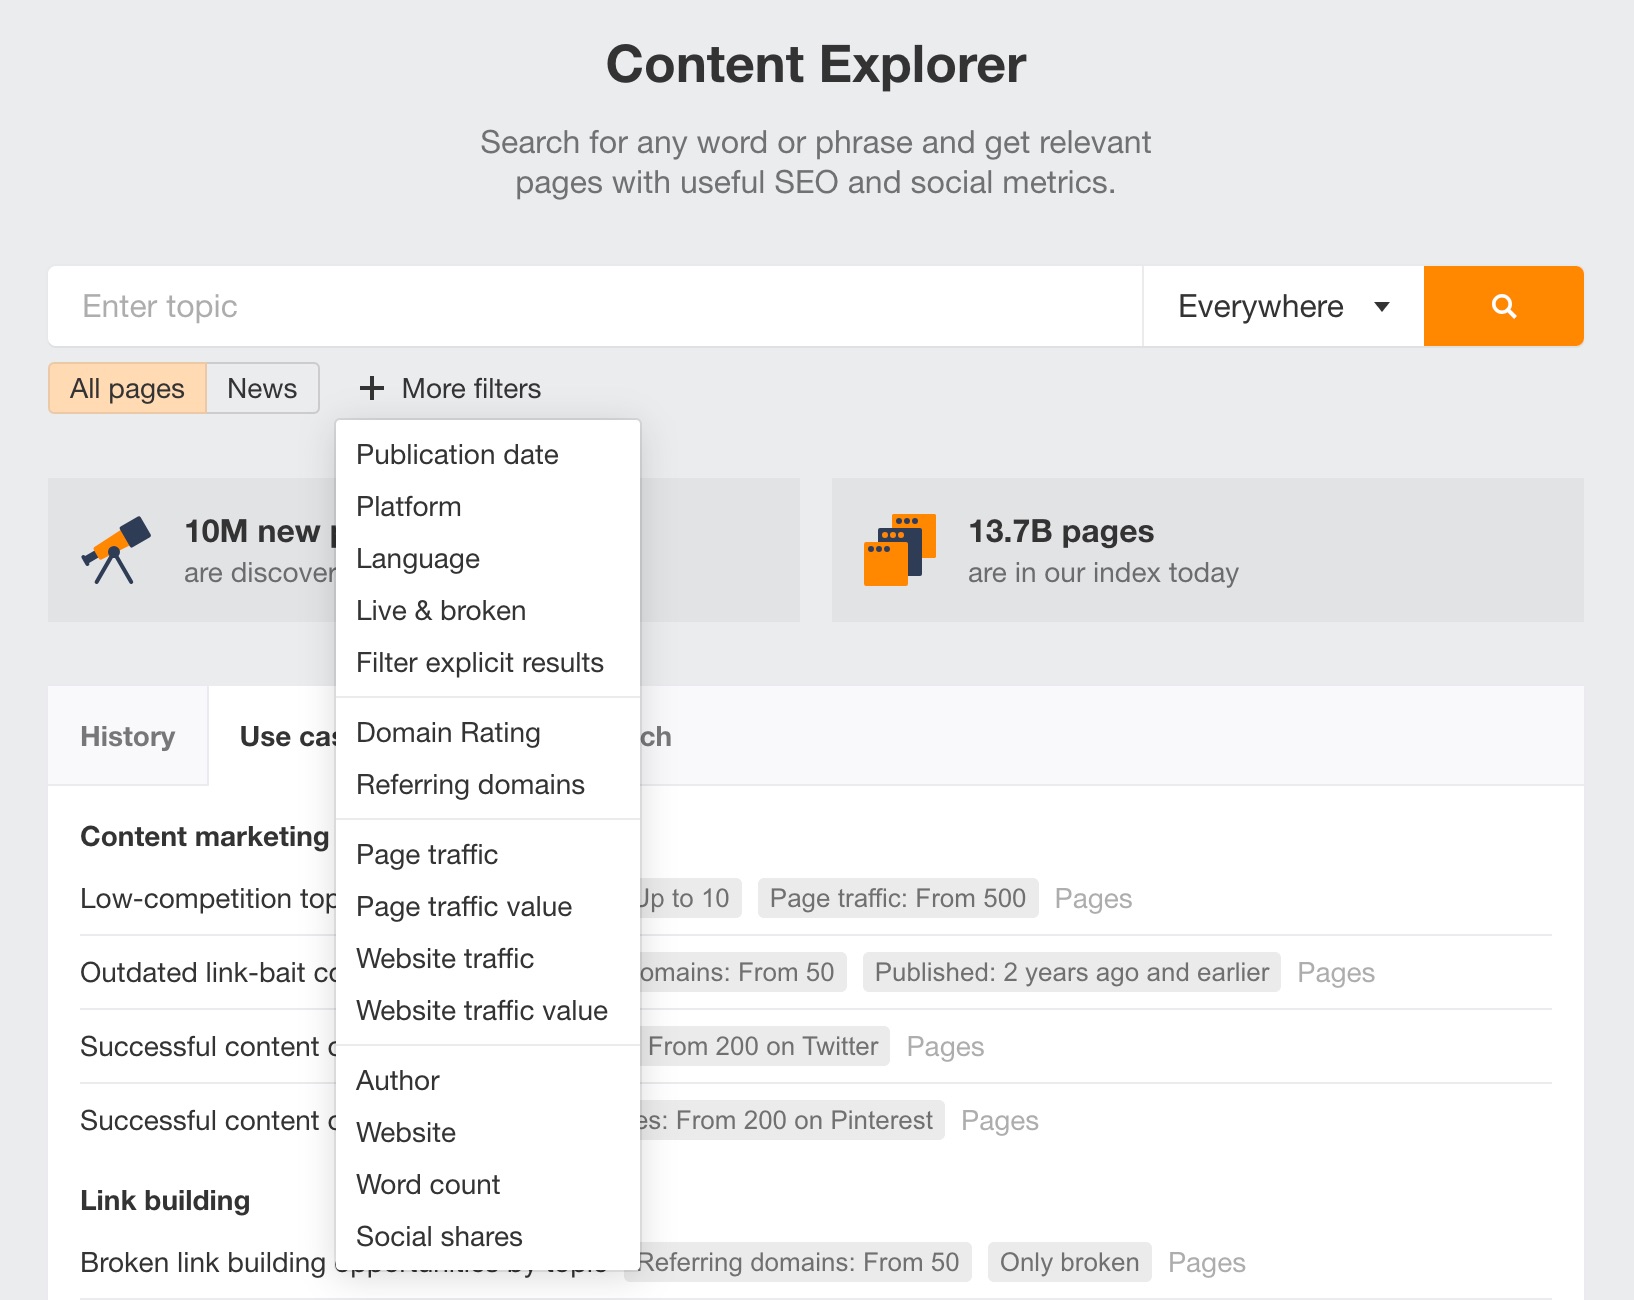Open the Everywhere search scope dropdown
This screenshot has height=1300, width=1634.
pyautogui.click(x=1281, y=306)
